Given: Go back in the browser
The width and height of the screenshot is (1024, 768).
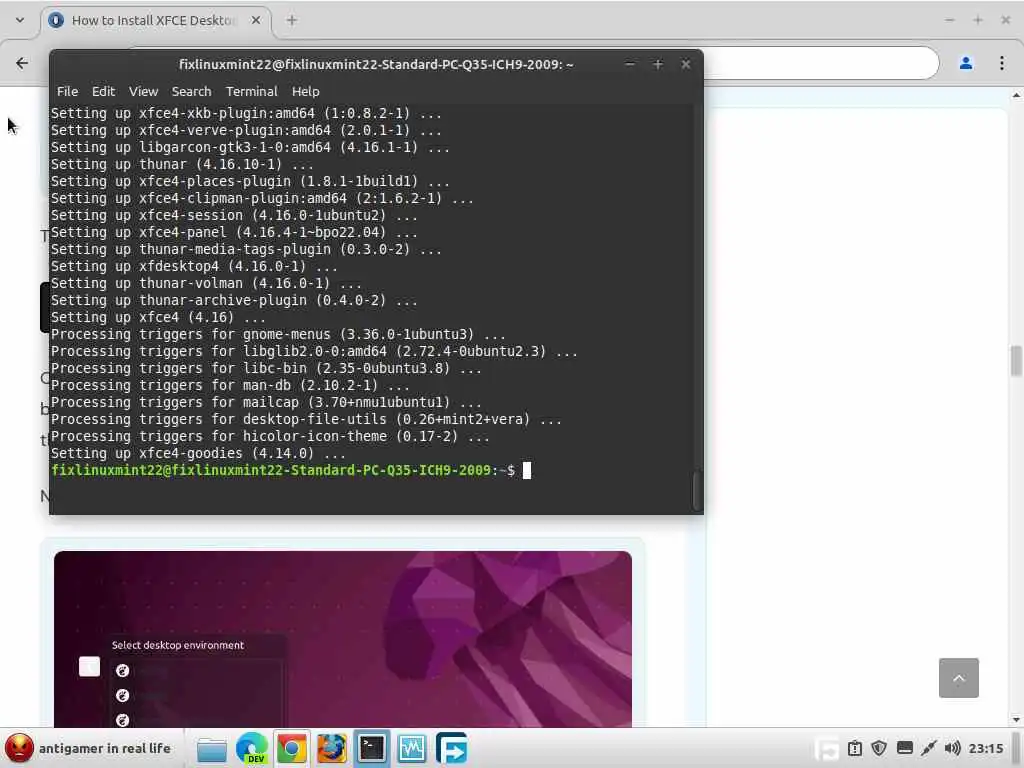Looking at the screenshot, I should (x=22, y=63).
